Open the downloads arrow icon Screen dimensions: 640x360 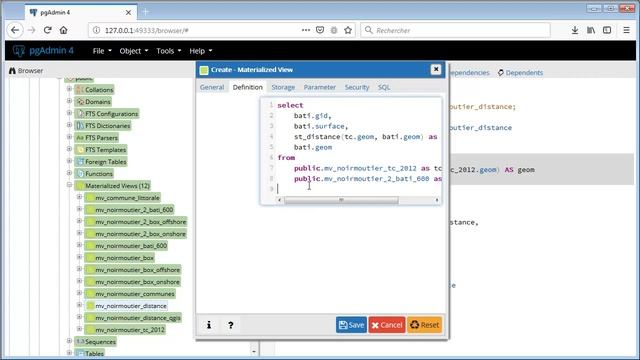coord(575,30)
